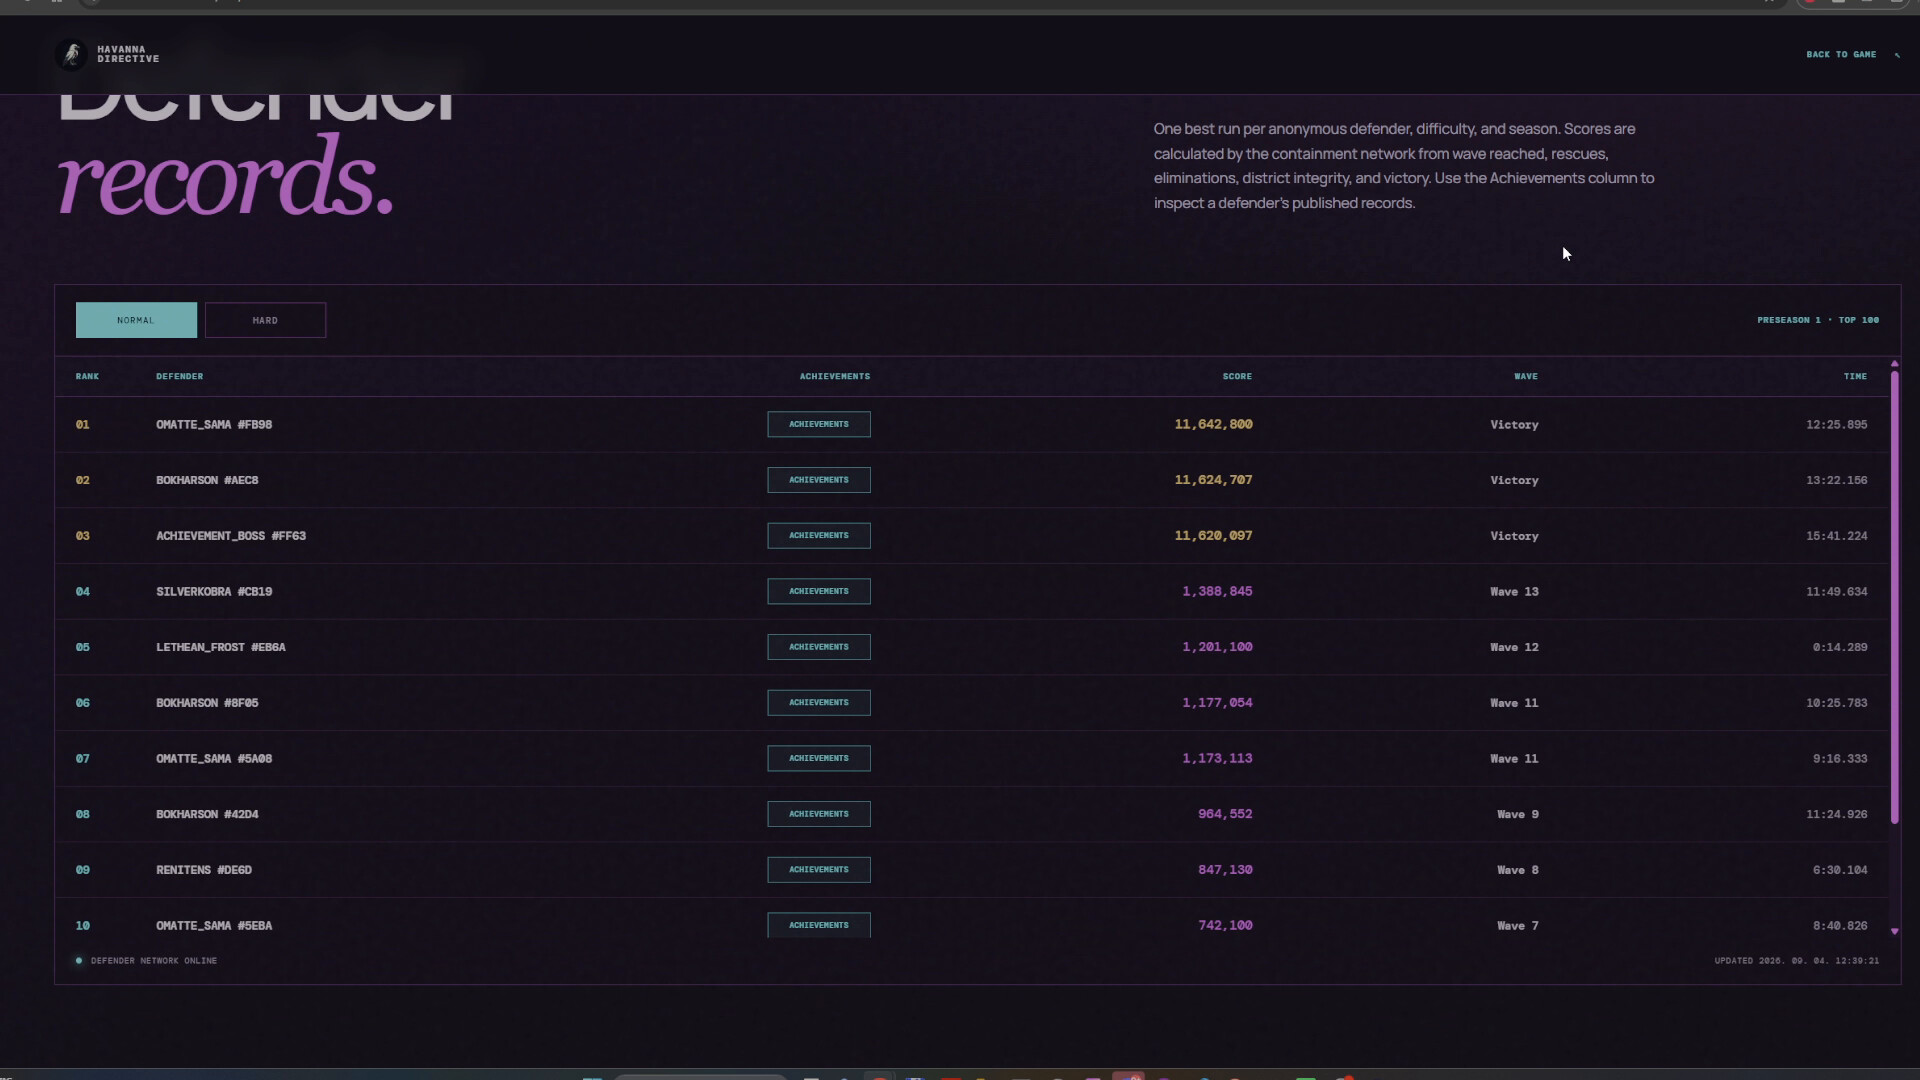Click the Time column header
This screenshot has height=1080, width=1920.
[x=1855, y=376]
